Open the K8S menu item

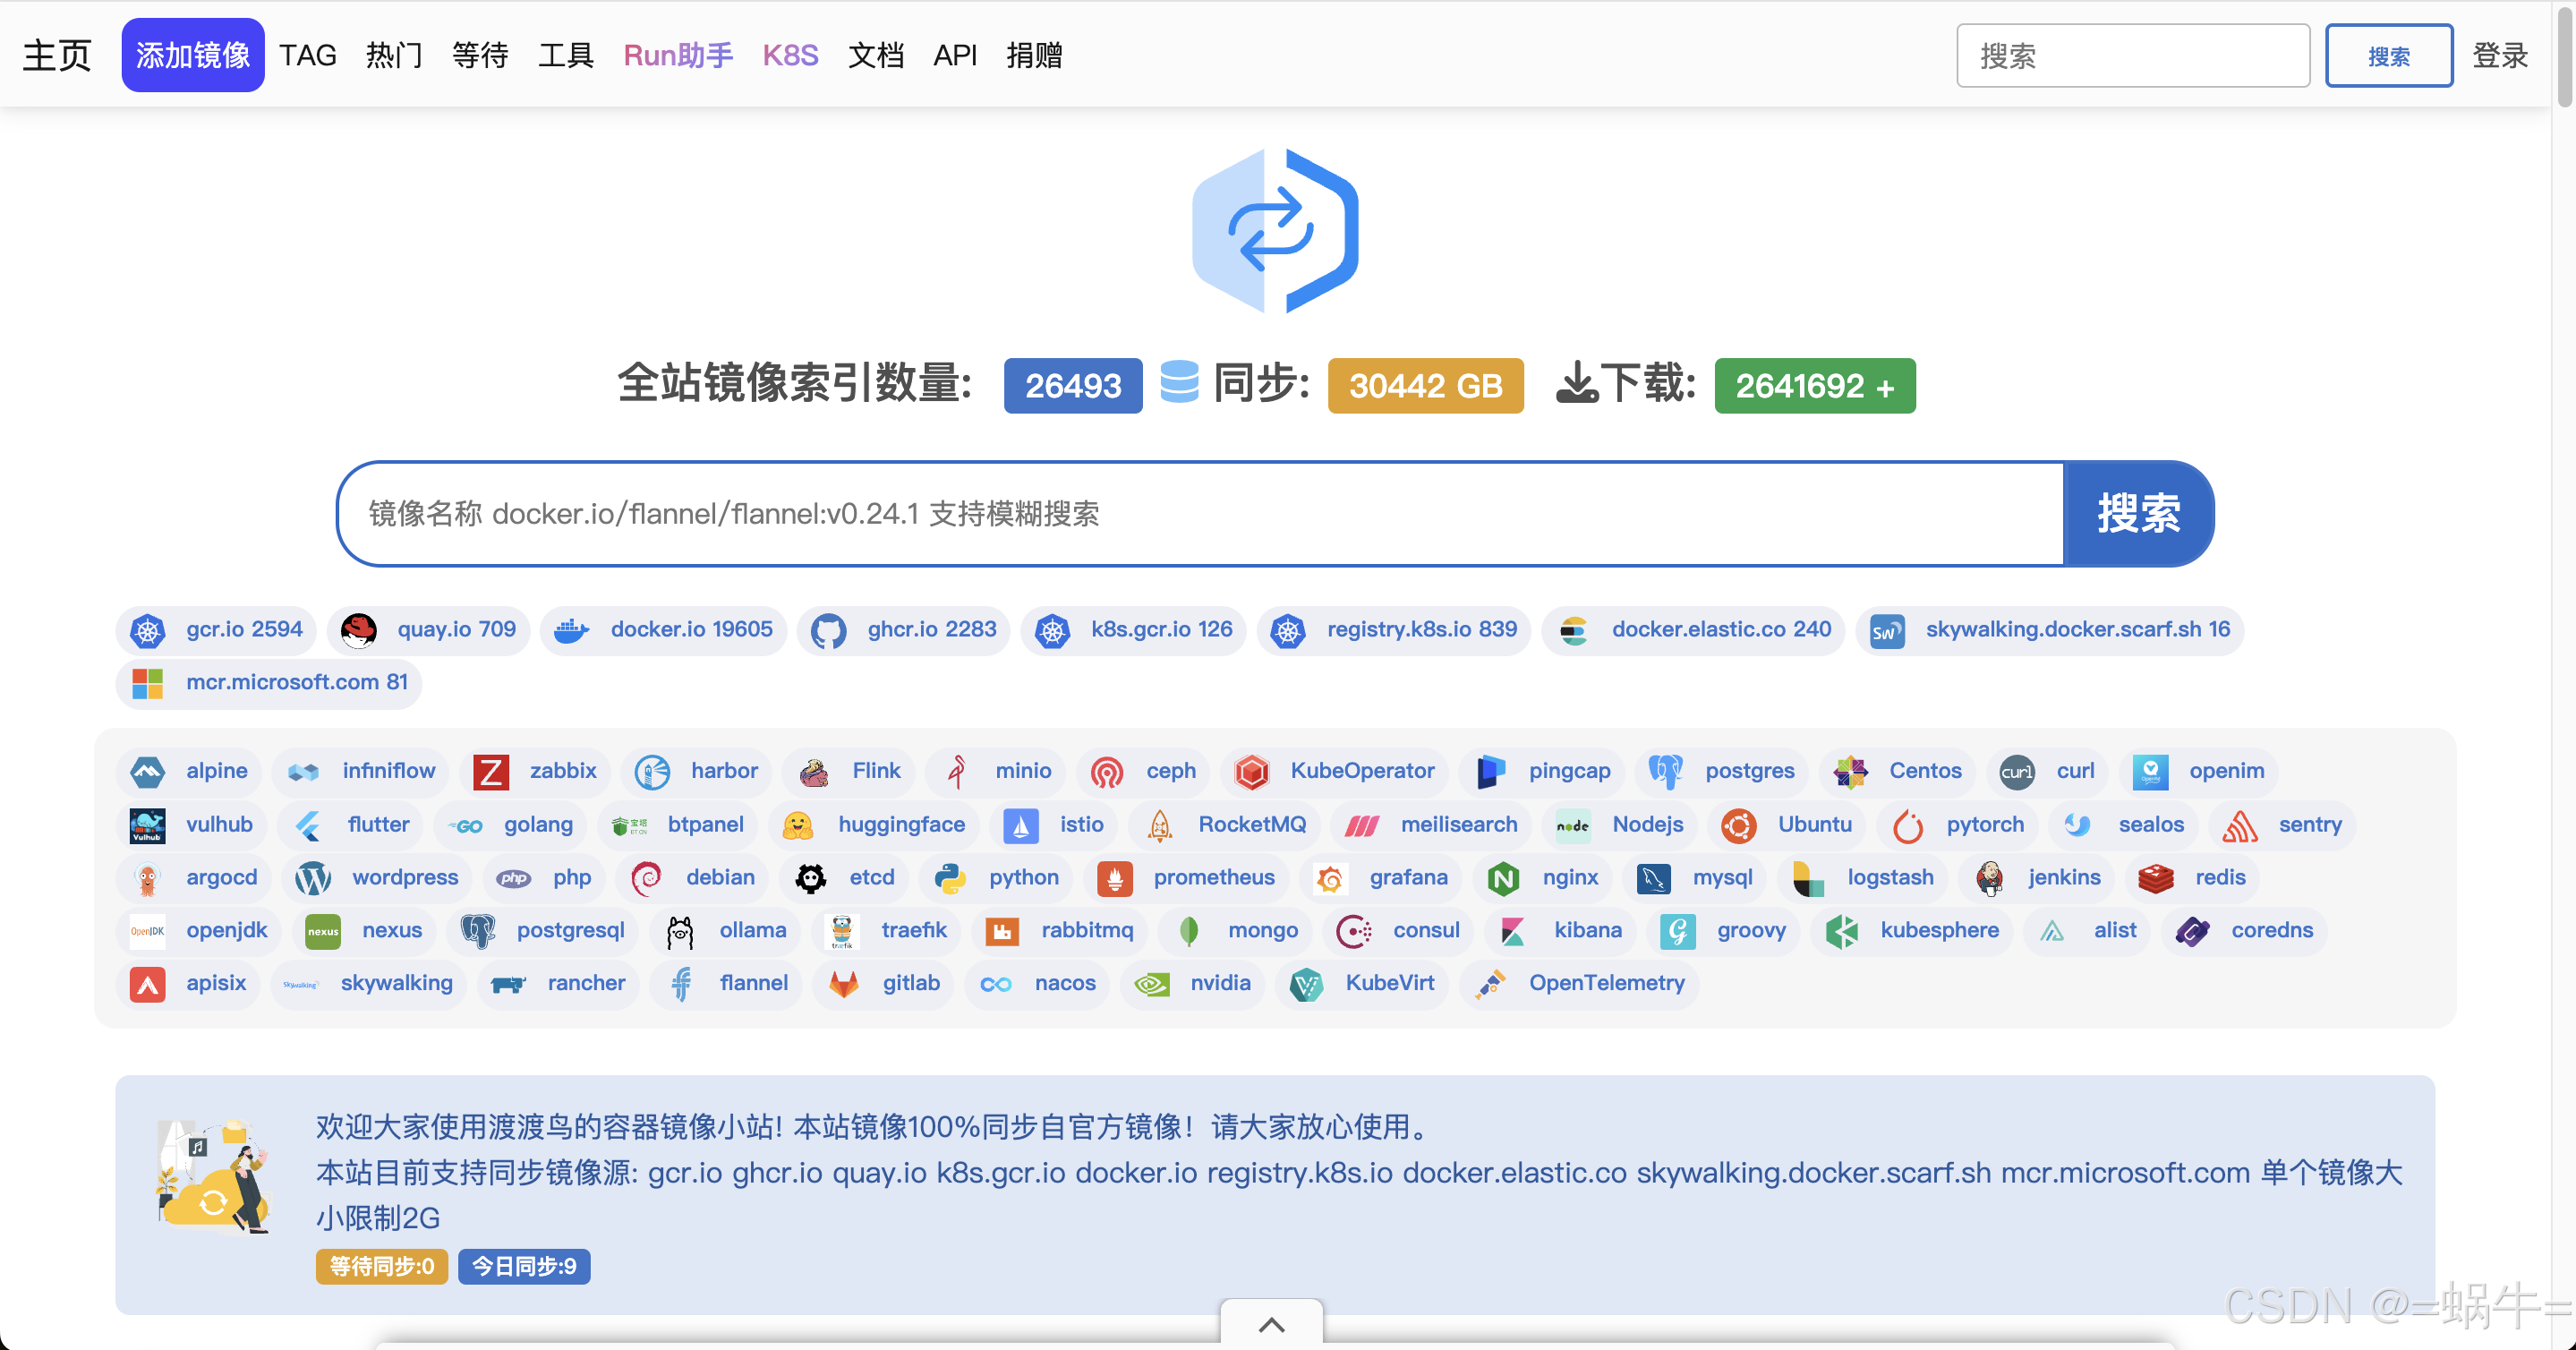(790, 55)
